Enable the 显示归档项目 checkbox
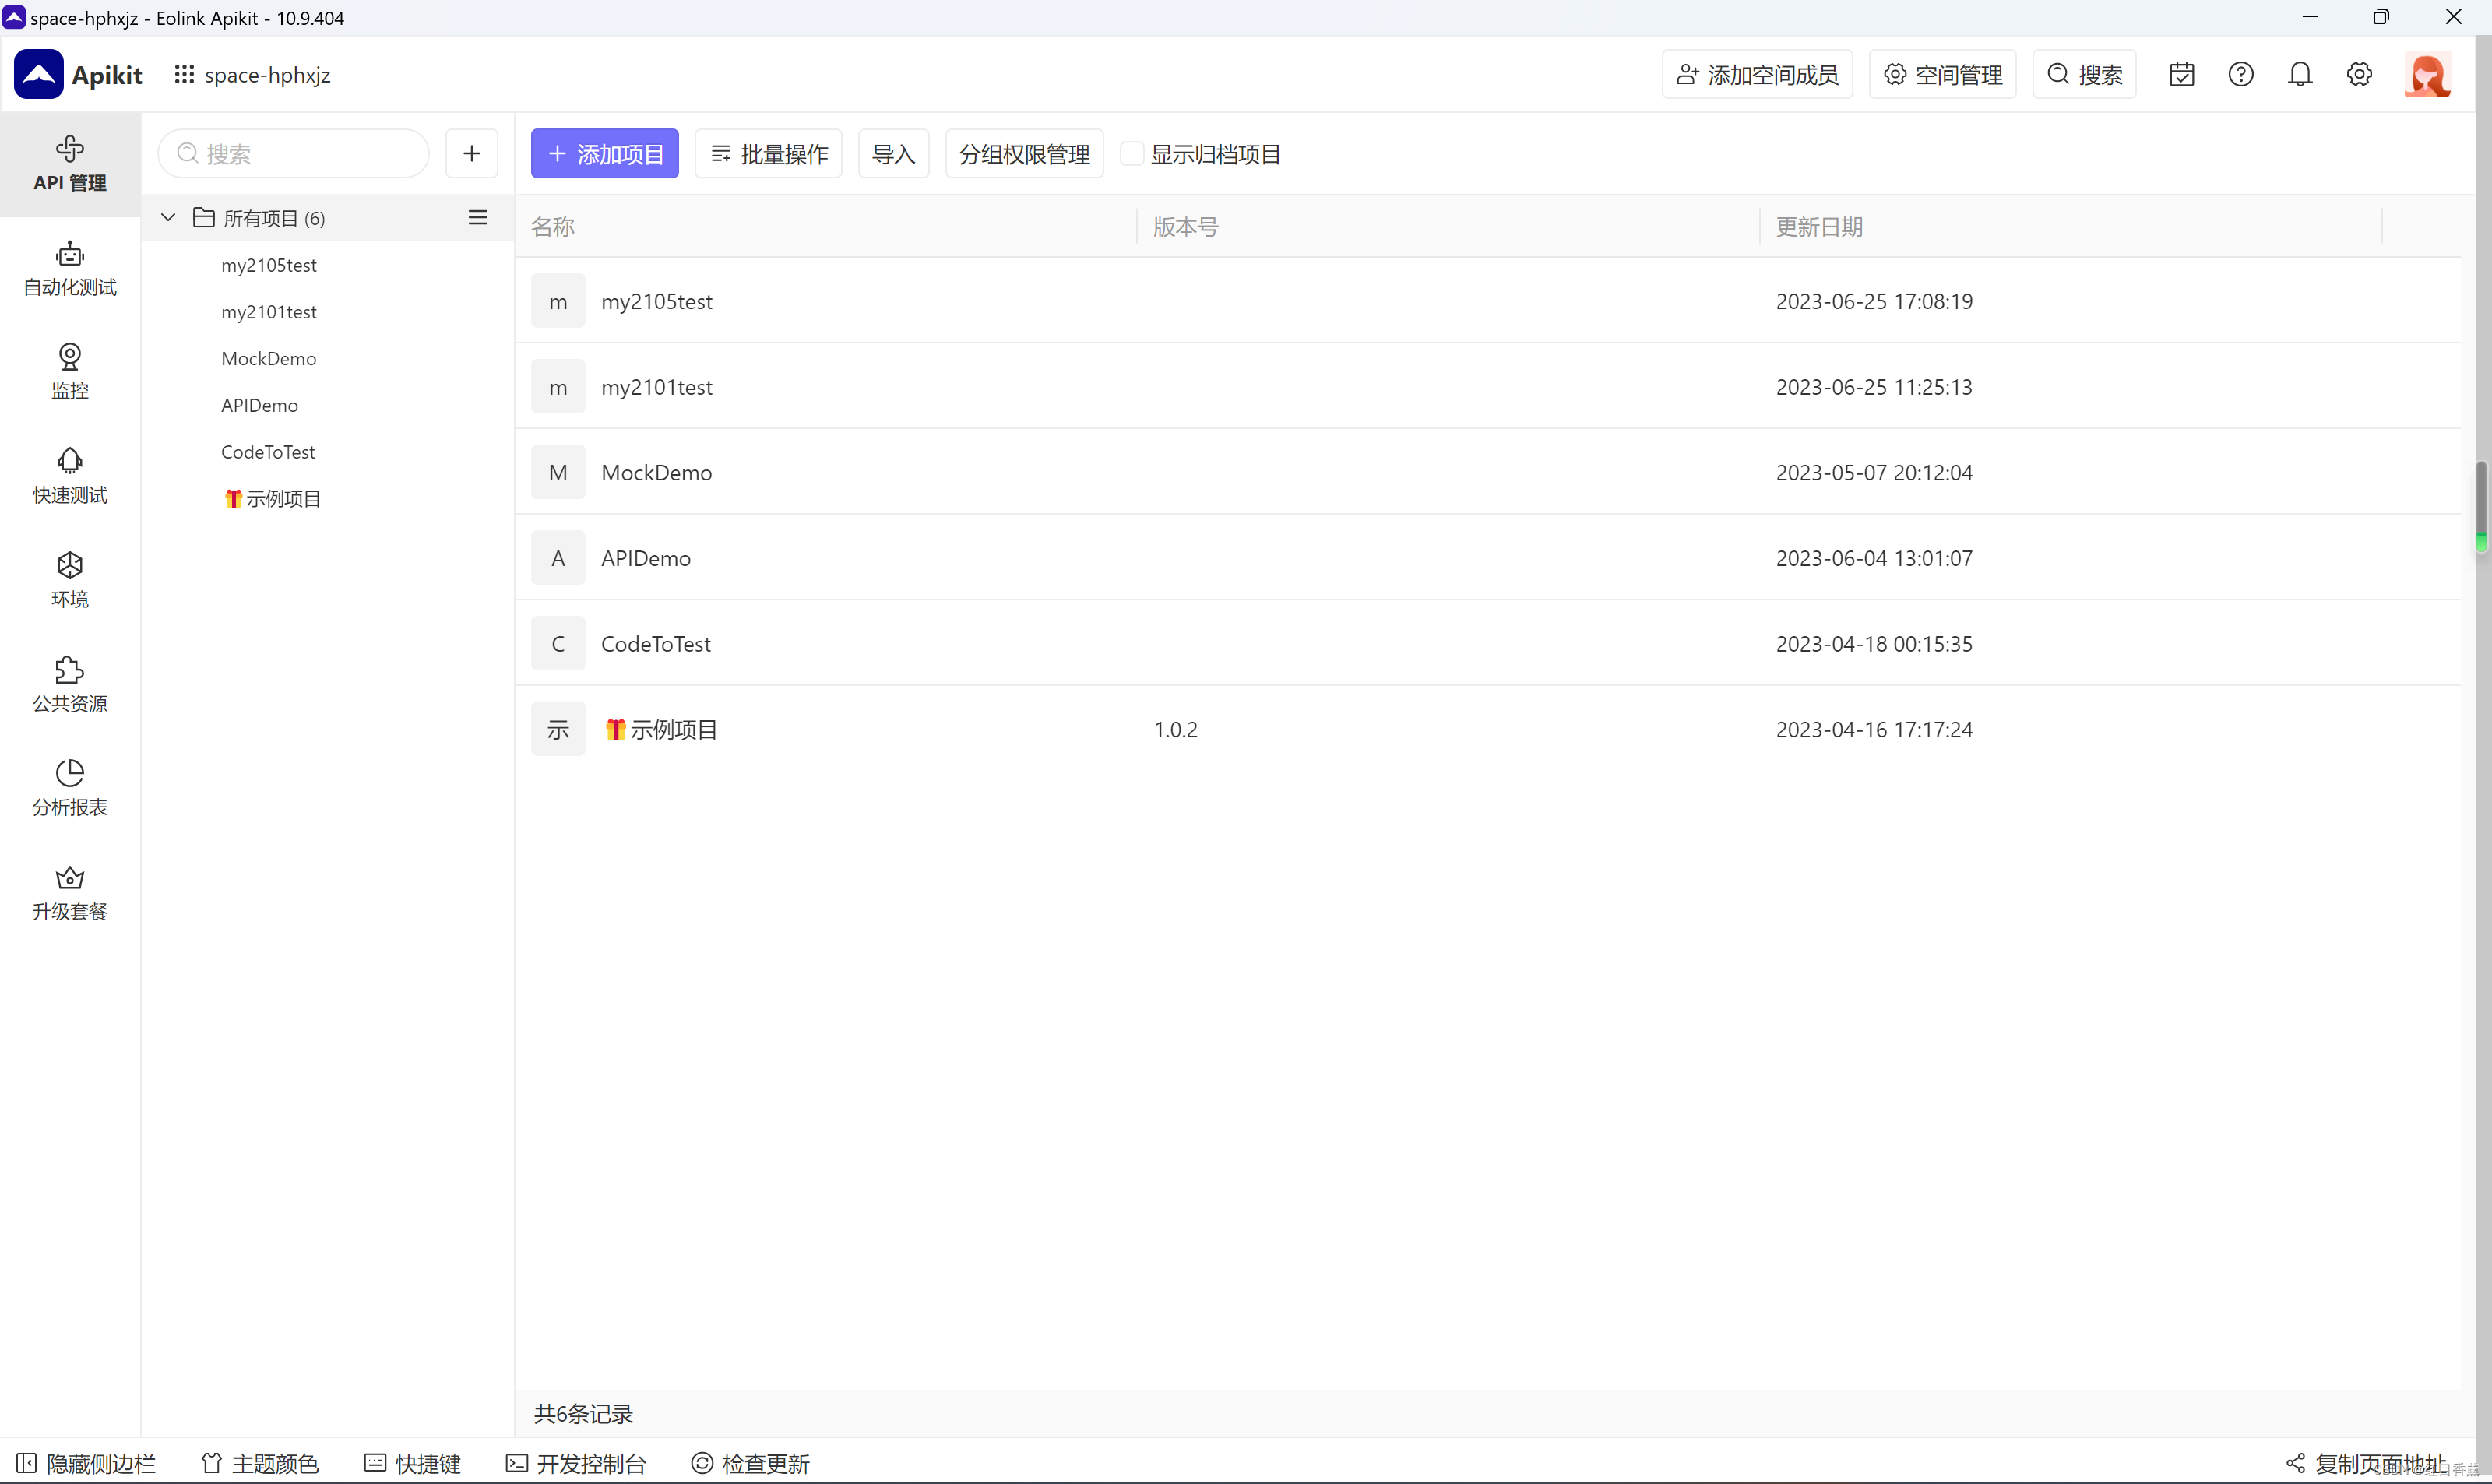 [x=1131, y=154]
